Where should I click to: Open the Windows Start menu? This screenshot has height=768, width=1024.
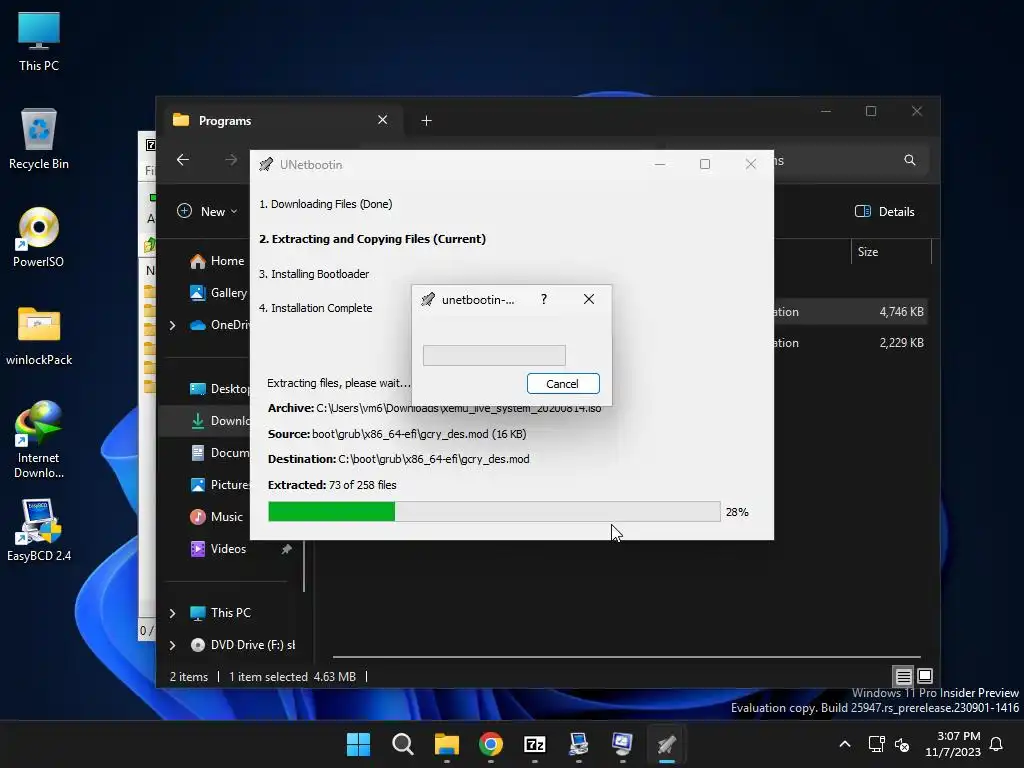tap(358, 744)
